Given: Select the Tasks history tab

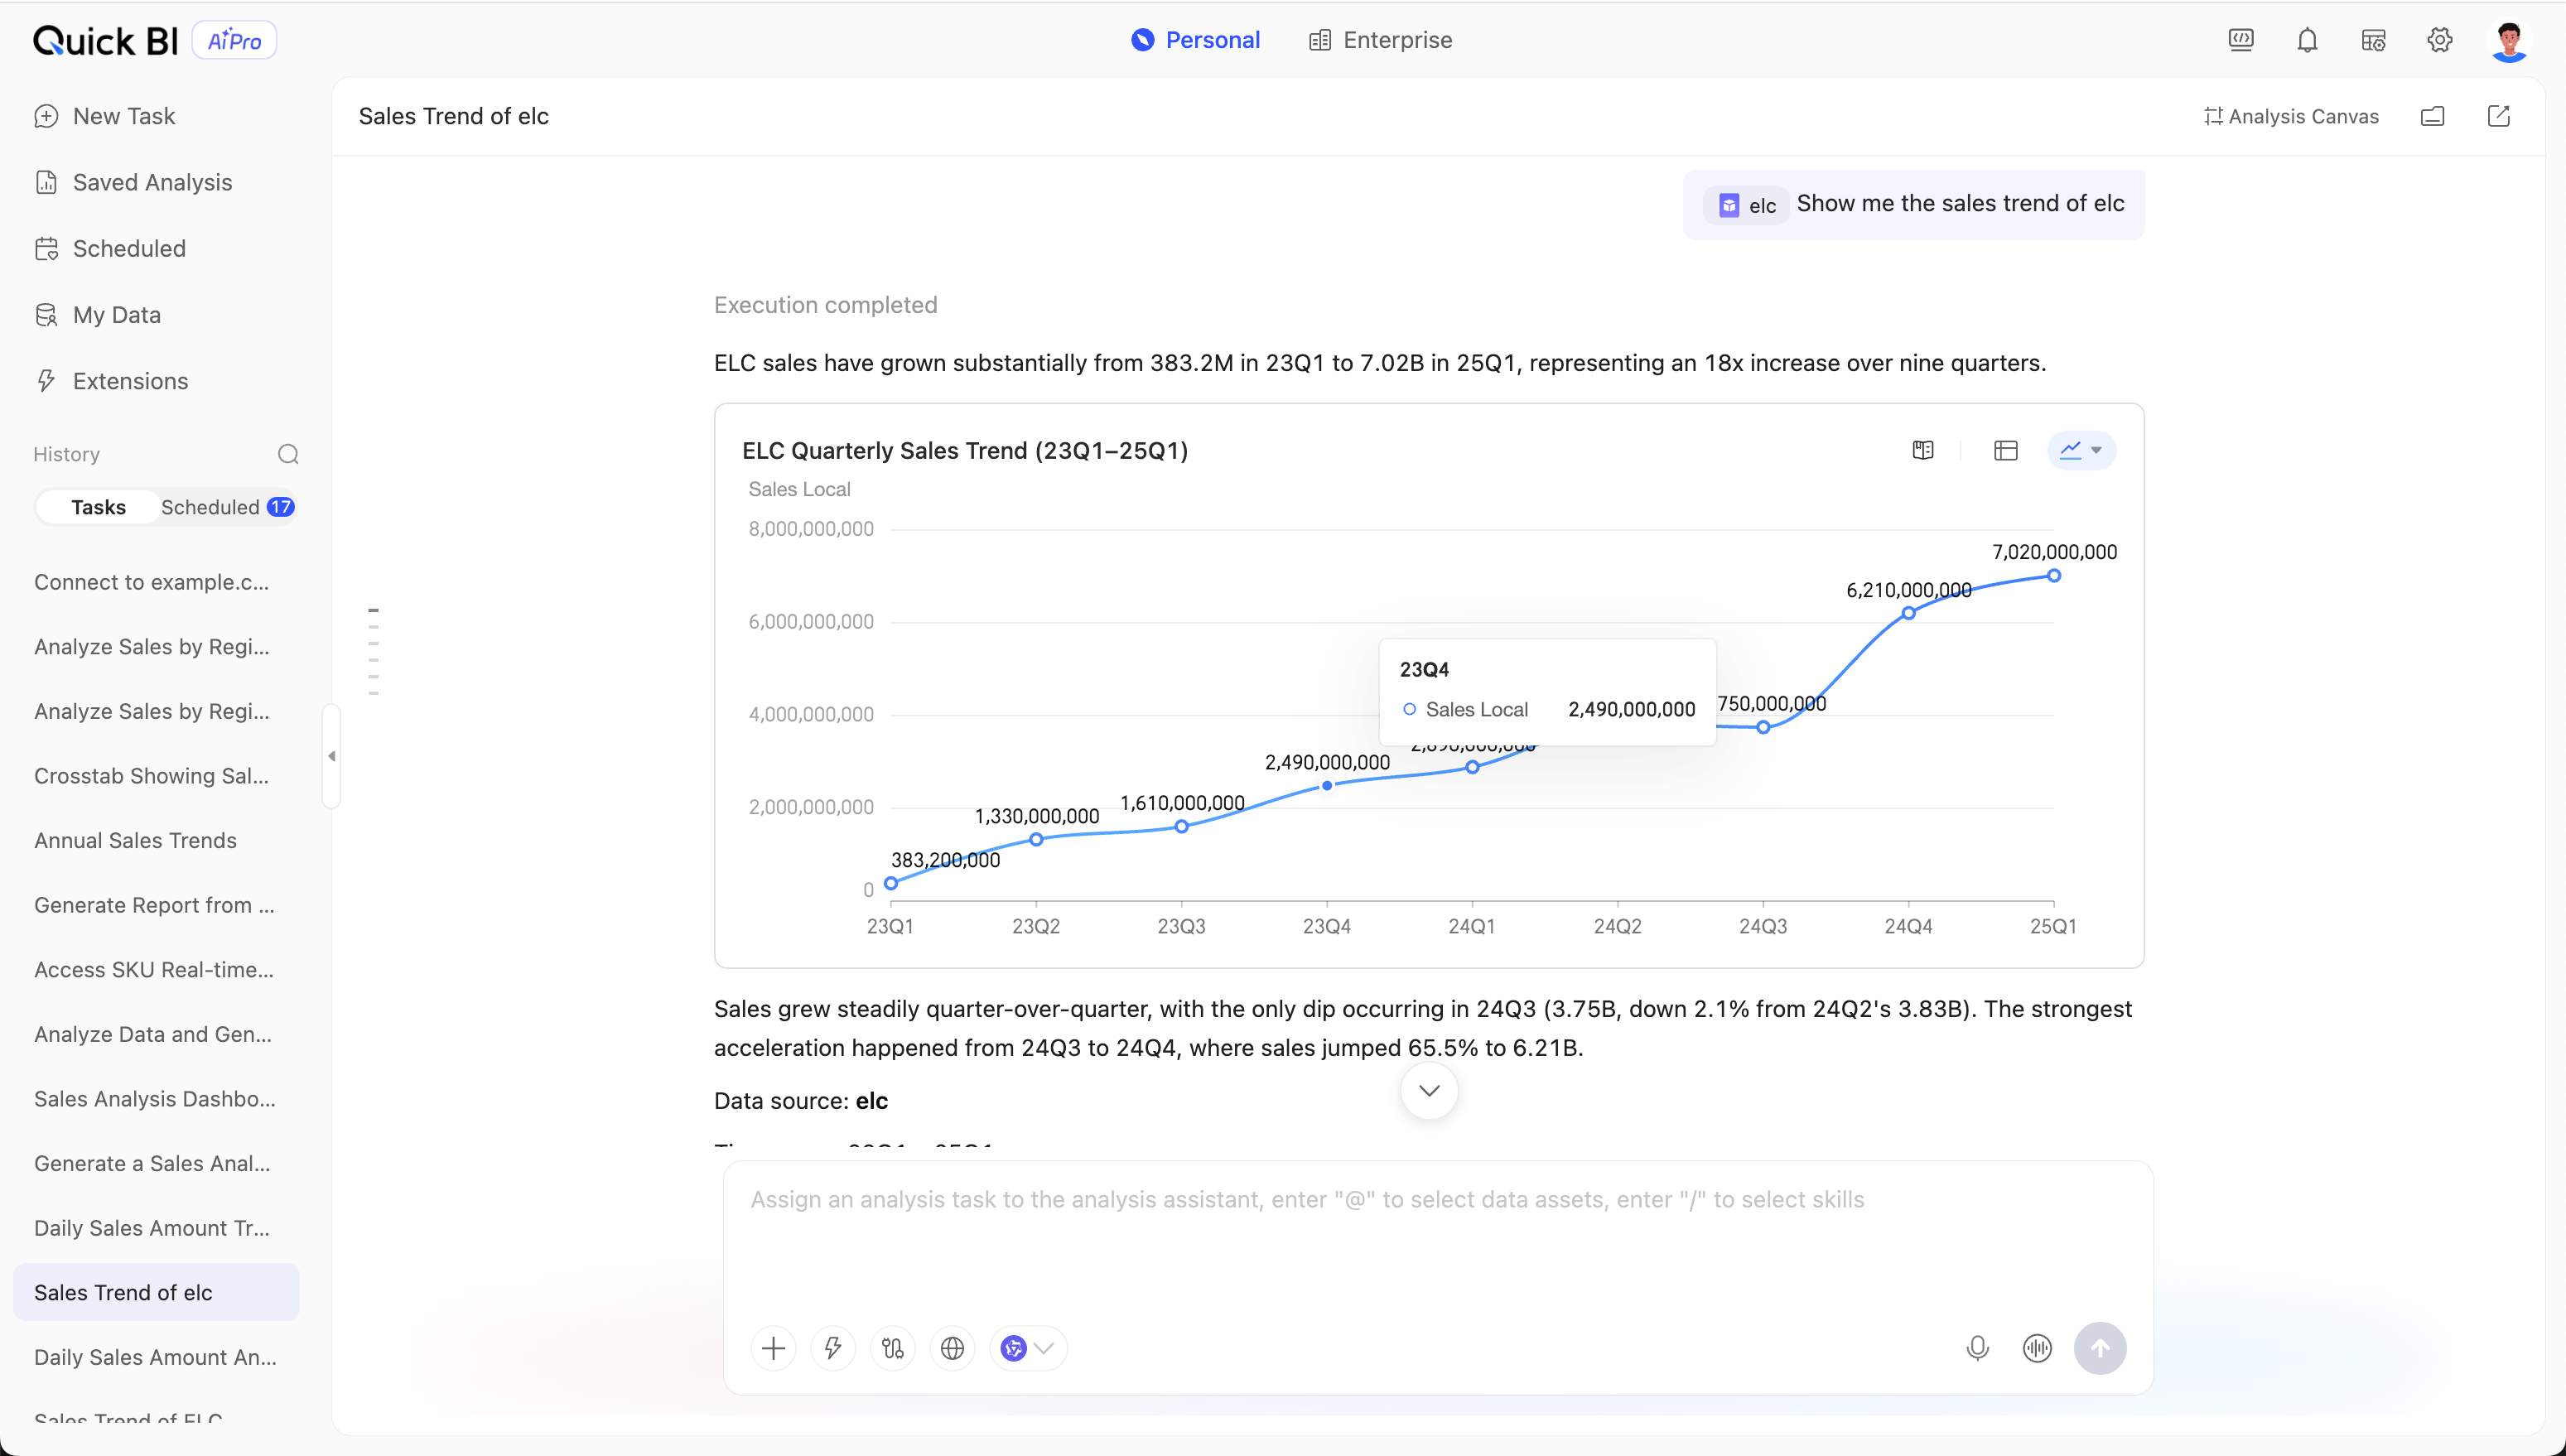Looking at the screenshot, I should pyautogui.click(x=98, y=507).
